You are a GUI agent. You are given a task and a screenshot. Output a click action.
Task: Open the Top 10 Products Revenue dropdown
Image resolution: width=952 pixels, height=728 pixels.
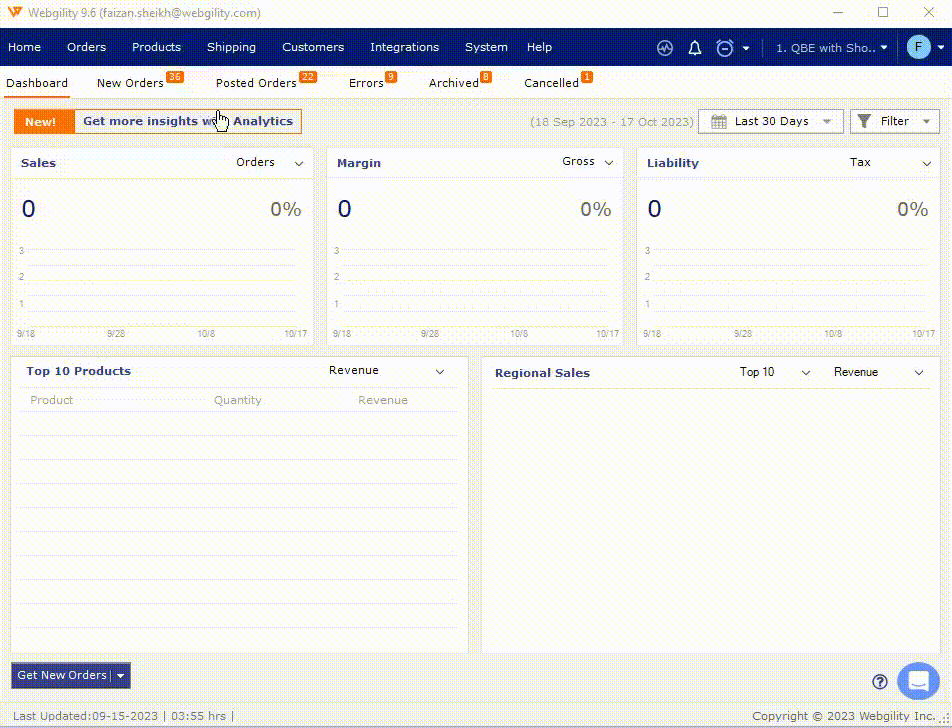click(x=386, y=371)
